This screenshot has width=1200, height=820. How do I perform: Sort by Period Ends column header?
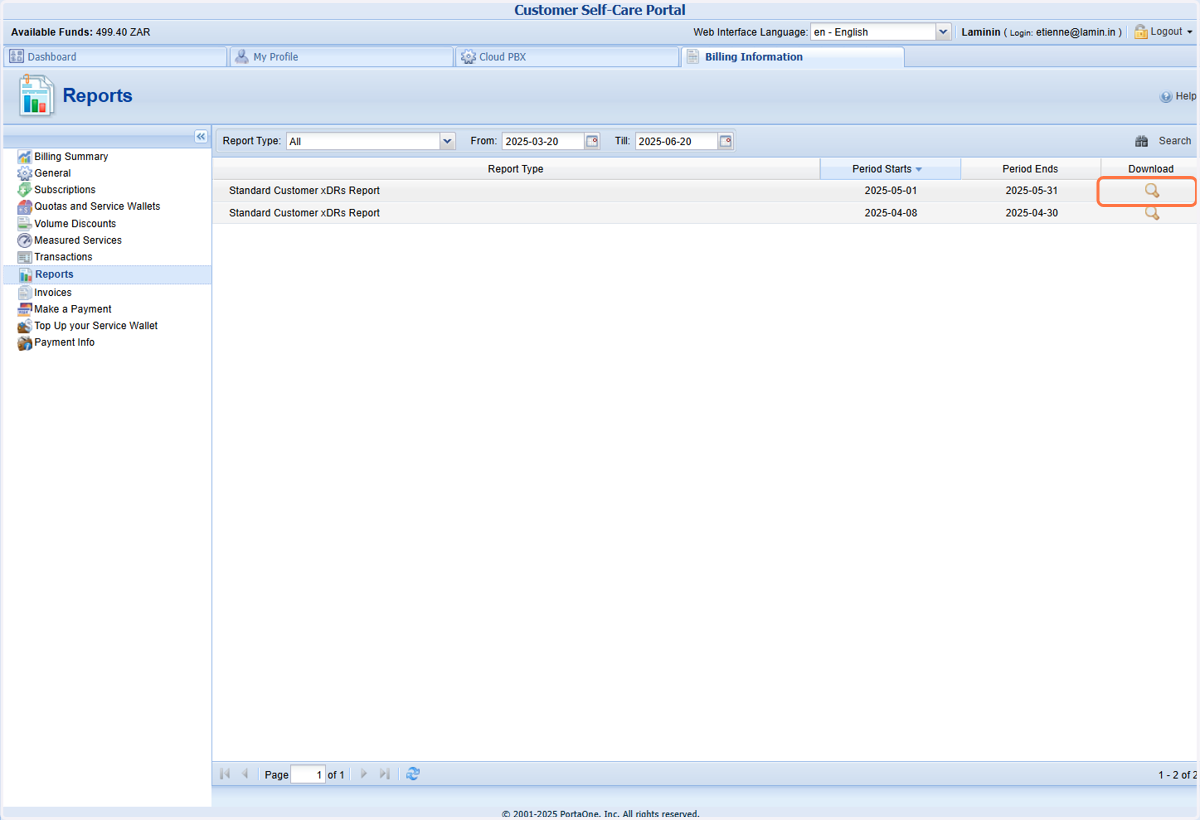[1031, 169]
